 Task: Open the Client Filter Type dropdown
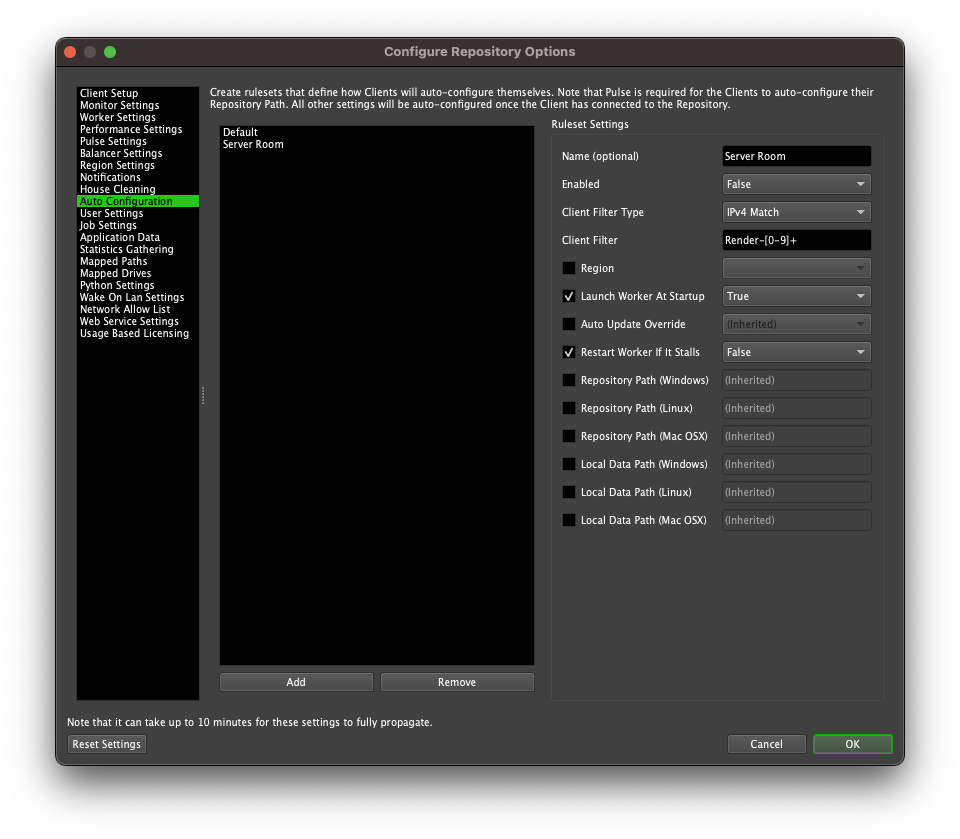point(796,212)
